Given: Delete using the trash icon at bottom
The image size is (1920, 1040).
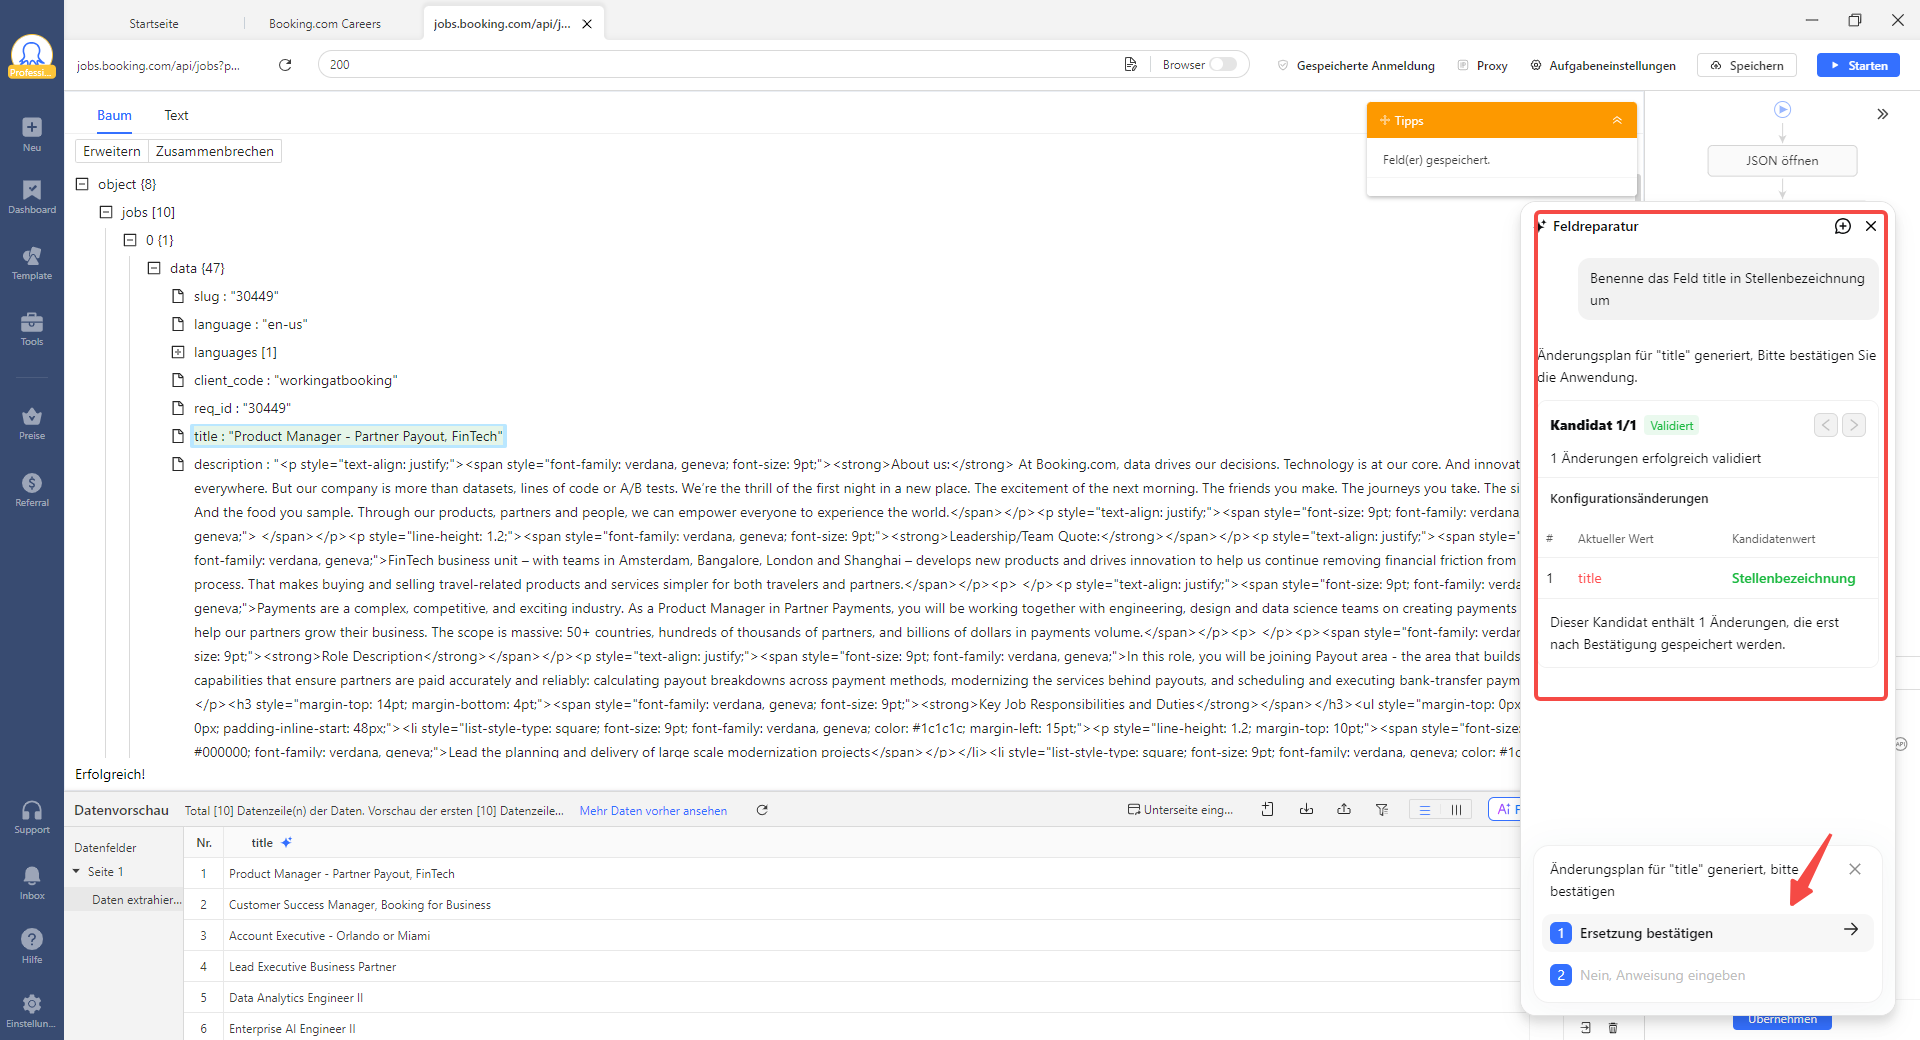Looking at the screenshot, I should [1613, 1027].
